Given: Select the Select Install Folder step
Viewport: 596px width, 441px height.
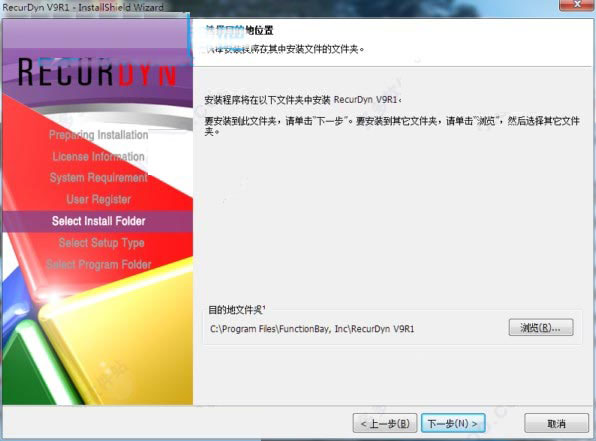Looking at the screenshot, I should pyautogui.click(x=98, y=221).
